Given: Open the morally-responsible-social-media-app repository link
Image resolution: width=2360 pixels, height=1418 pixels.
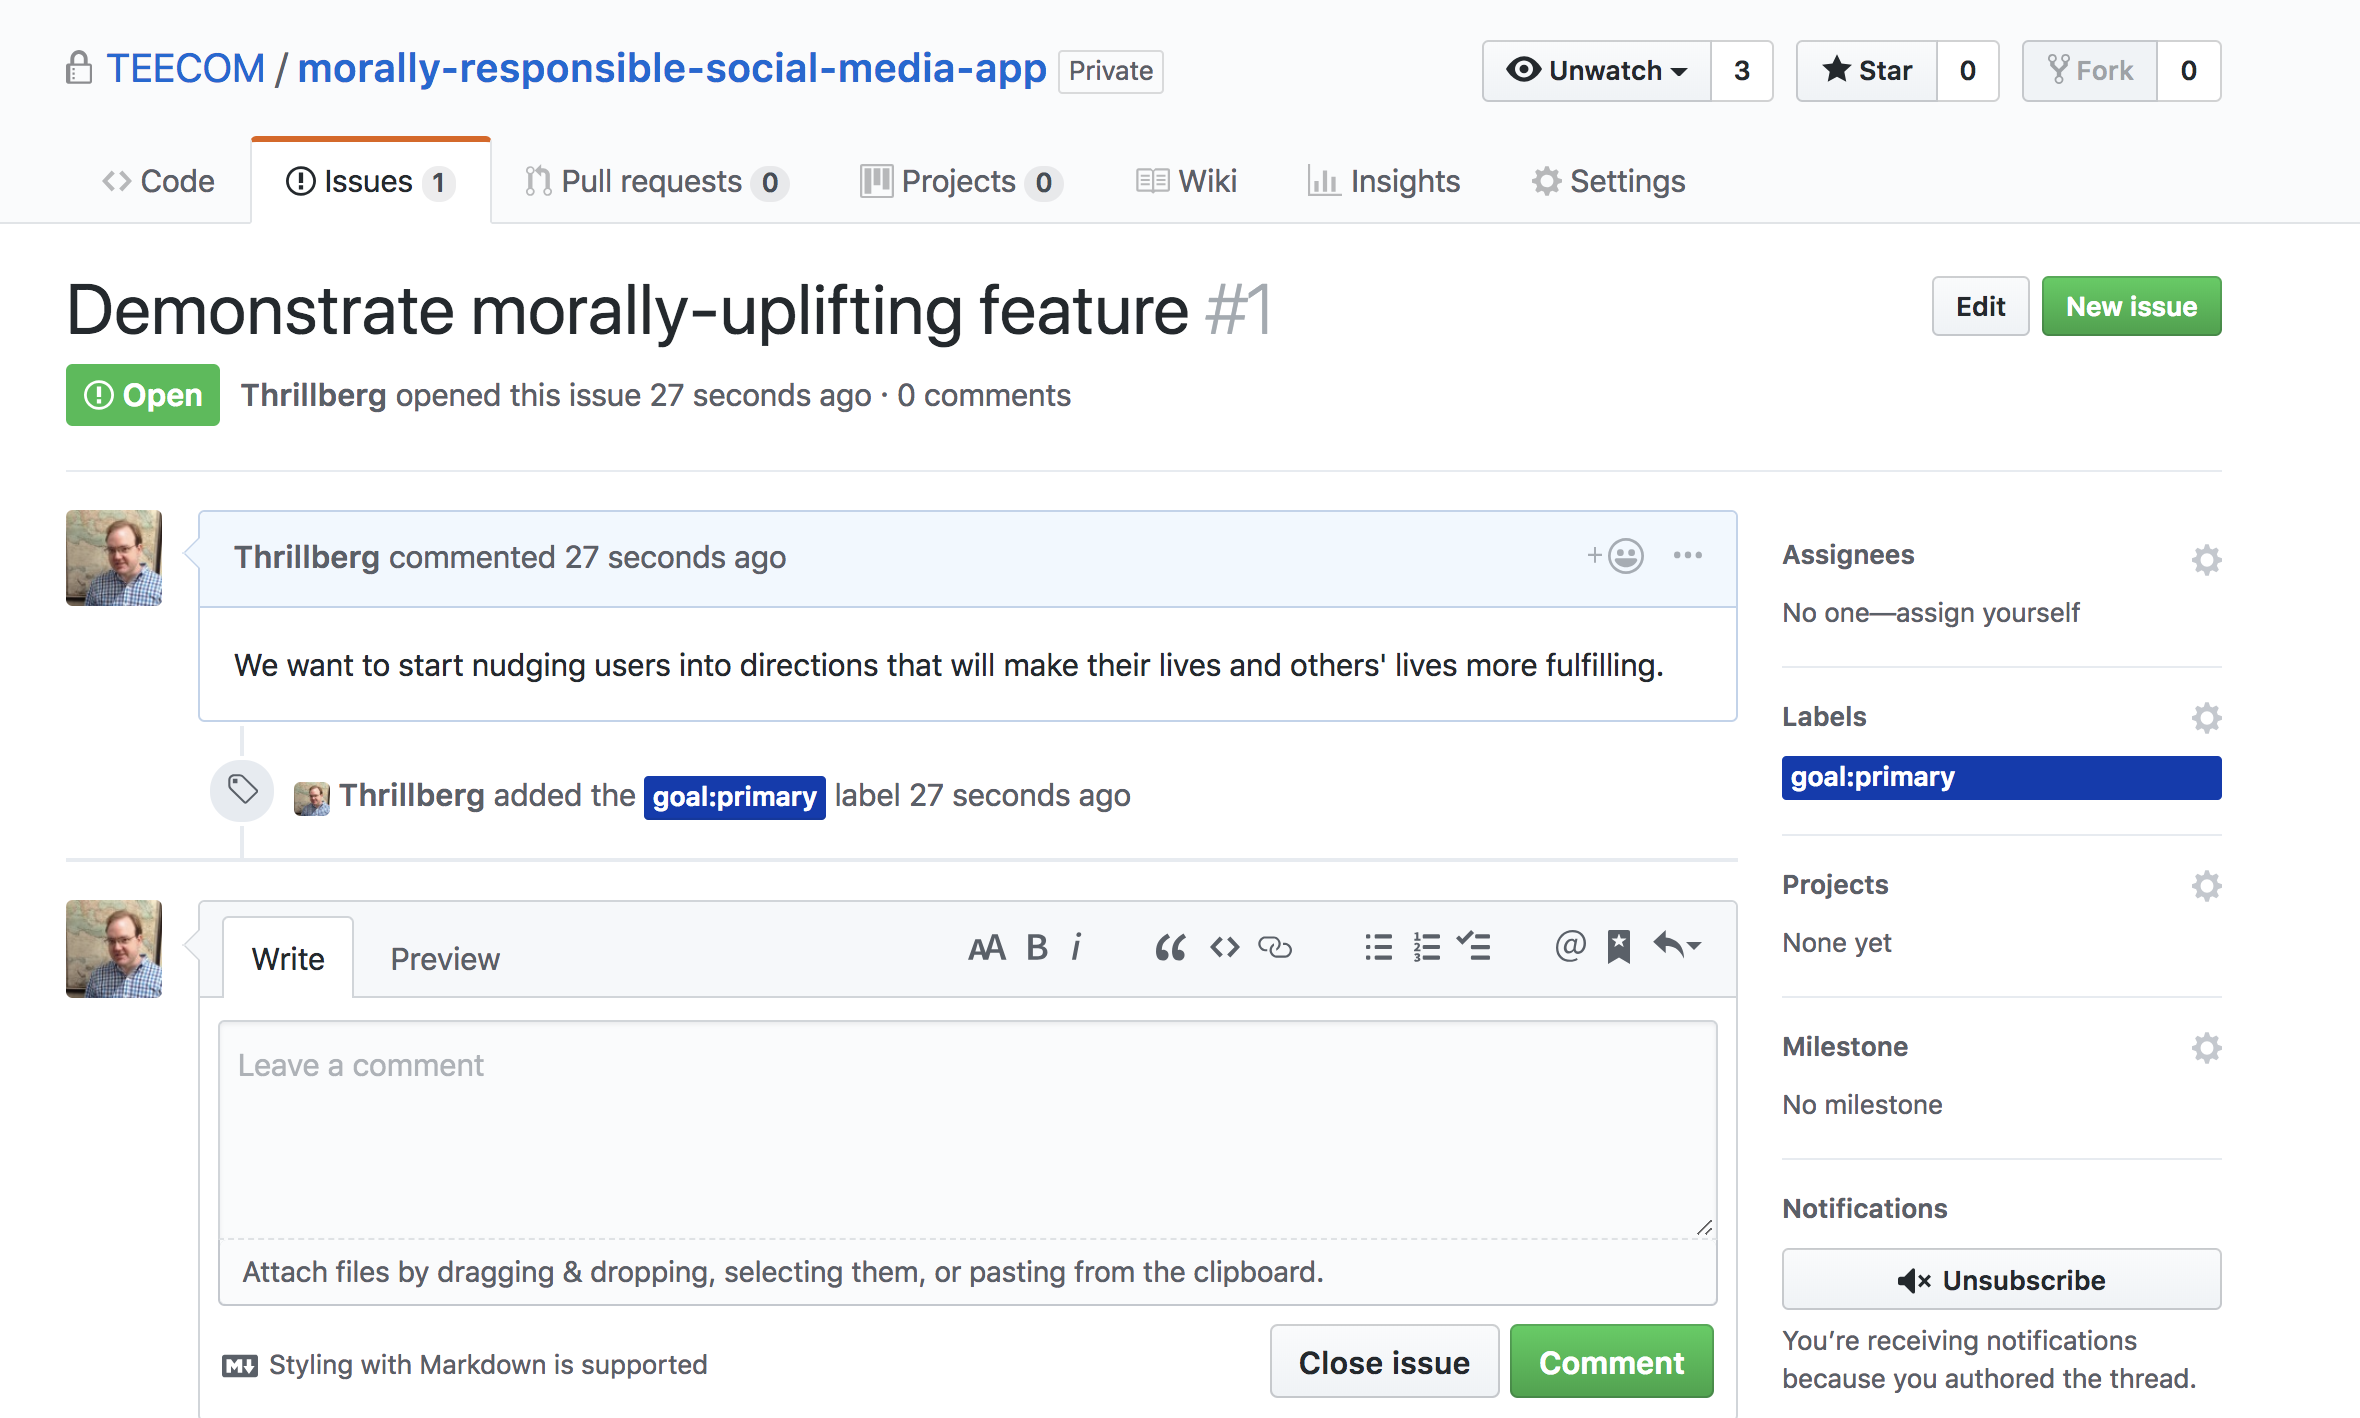Looking at the screenshot, I should pos(672,69).
